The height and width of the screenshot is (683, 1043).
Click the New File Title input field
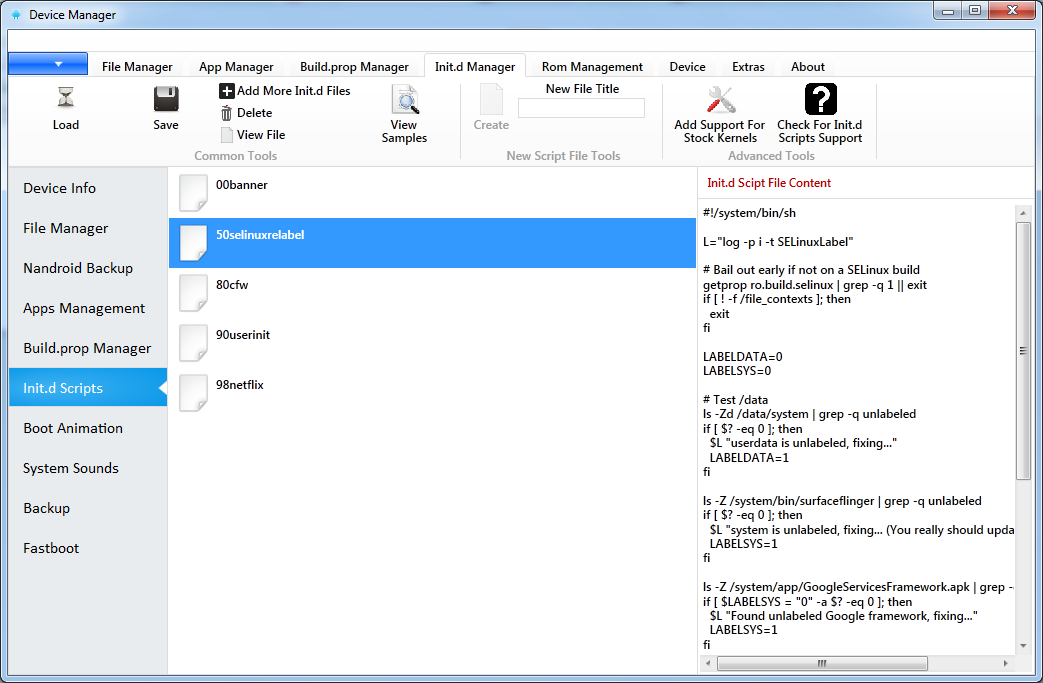coord(581,108)
